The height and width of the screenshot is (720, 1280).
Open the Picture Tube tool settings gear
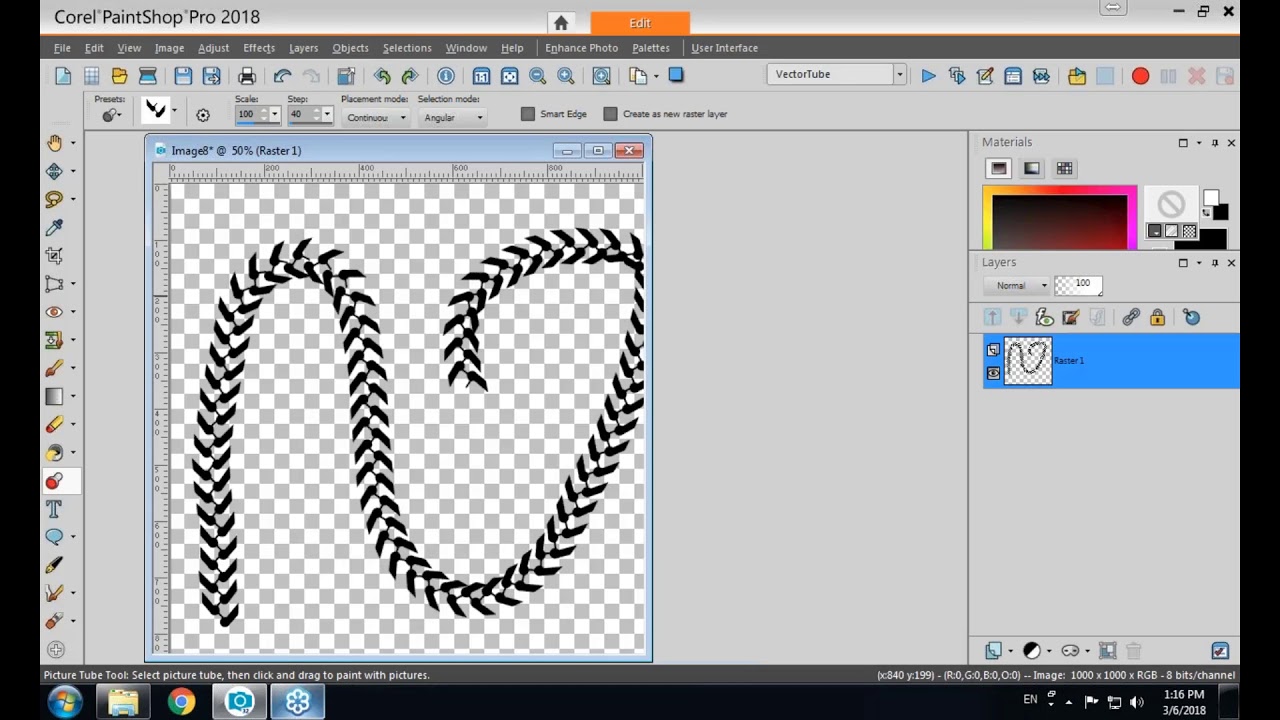tap(202, 114)
